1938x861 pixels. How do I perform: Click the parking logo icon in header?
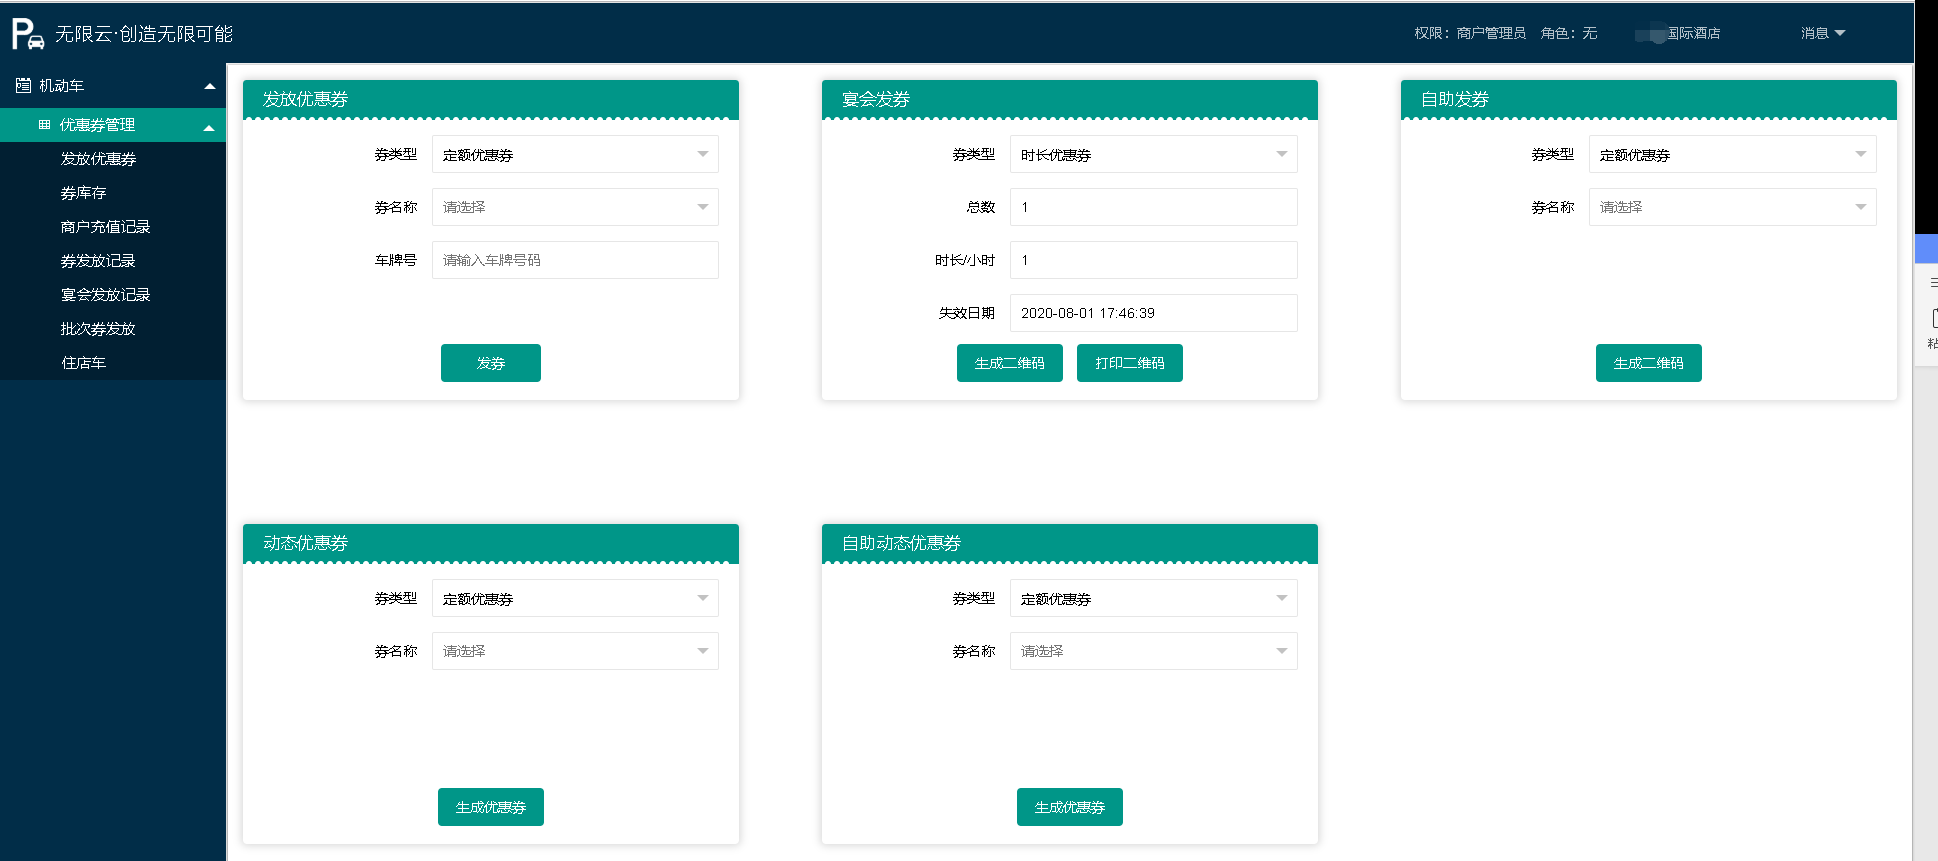tap(28, 34)
